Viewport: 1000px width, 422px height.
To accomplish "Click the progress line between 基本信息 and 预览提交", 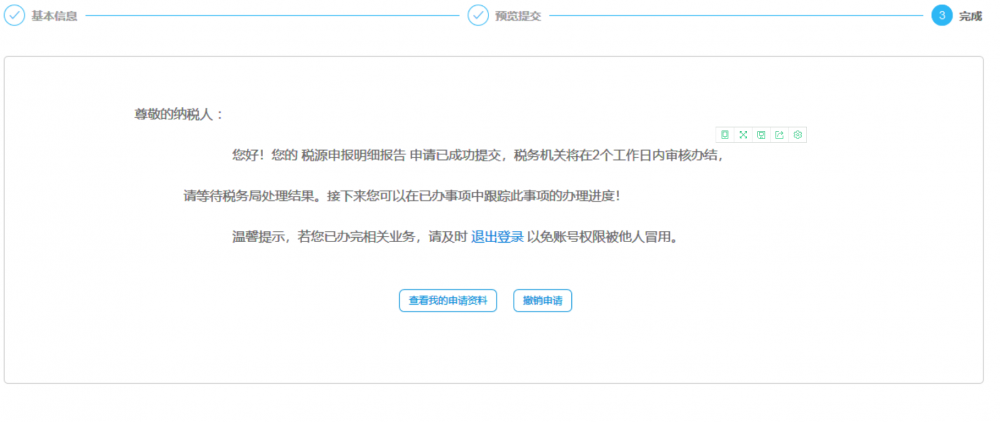I will [x=270, y=16].
